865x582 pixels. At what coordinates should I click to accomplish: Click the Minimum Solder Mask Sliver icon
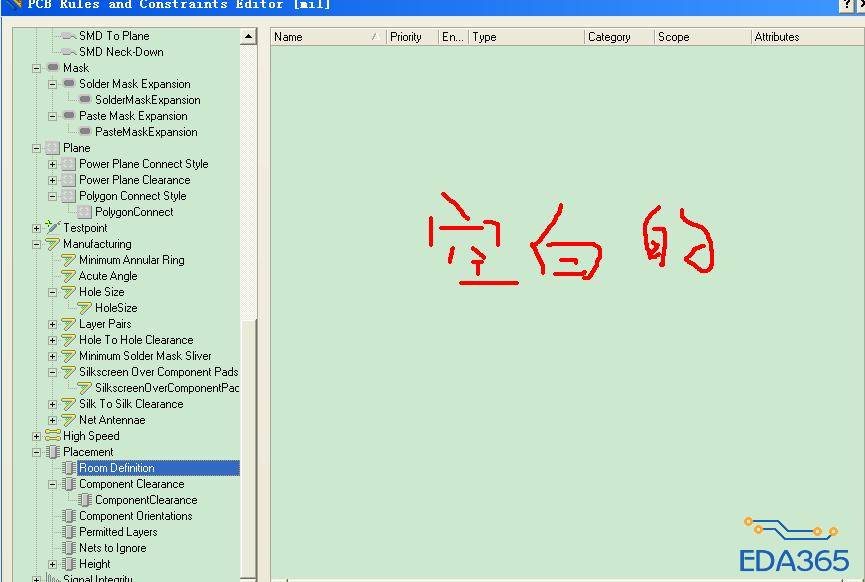click(68, 356)
